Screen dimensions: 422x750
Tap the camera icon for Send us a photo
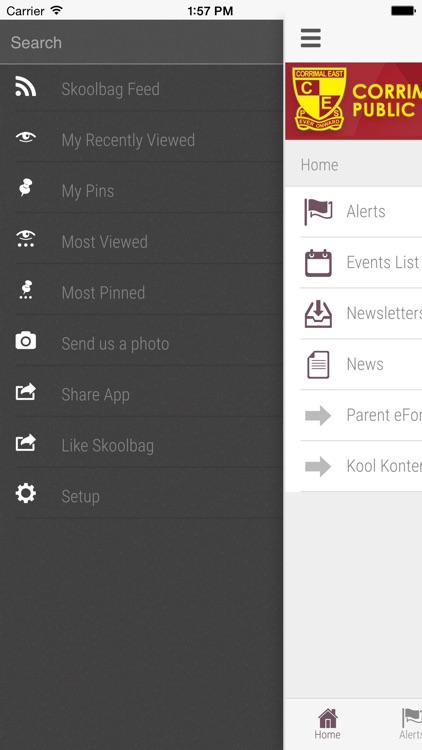click(25, 341)
